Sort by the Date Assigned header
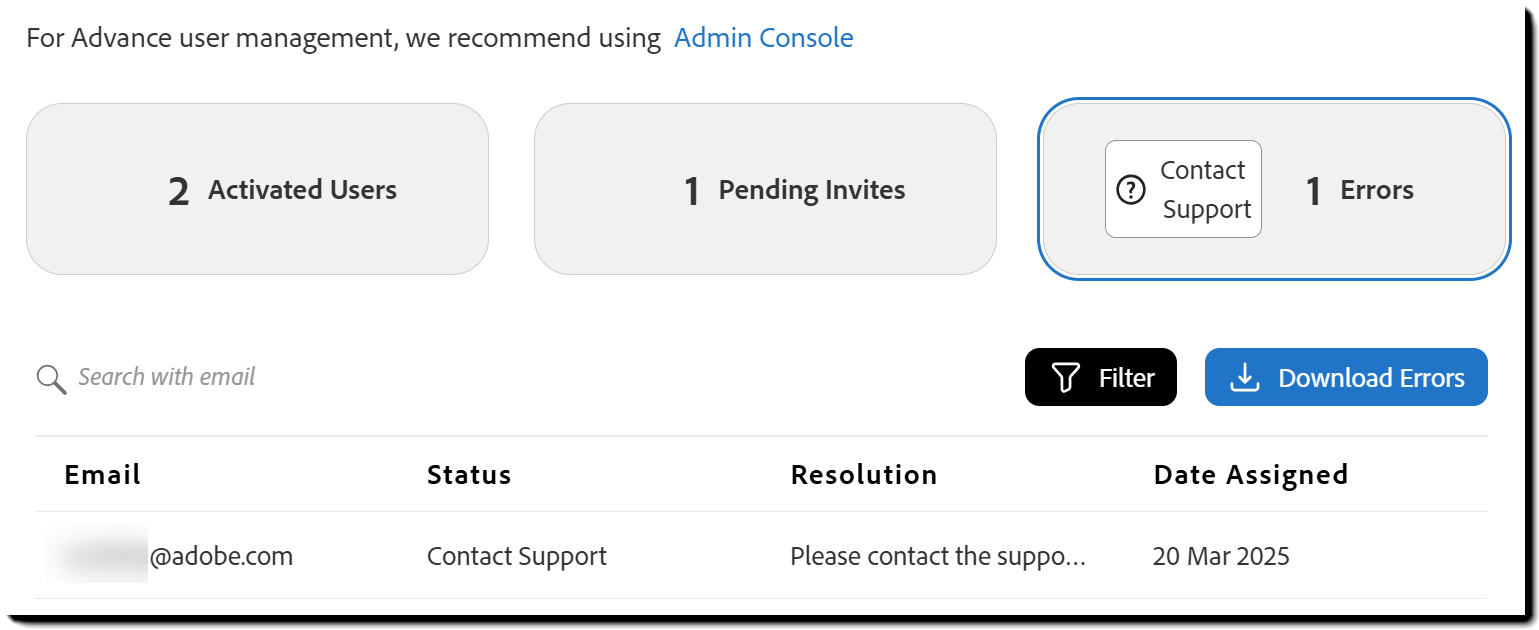This screenshot has width=1539, height=630. [x=1250, y=474]
